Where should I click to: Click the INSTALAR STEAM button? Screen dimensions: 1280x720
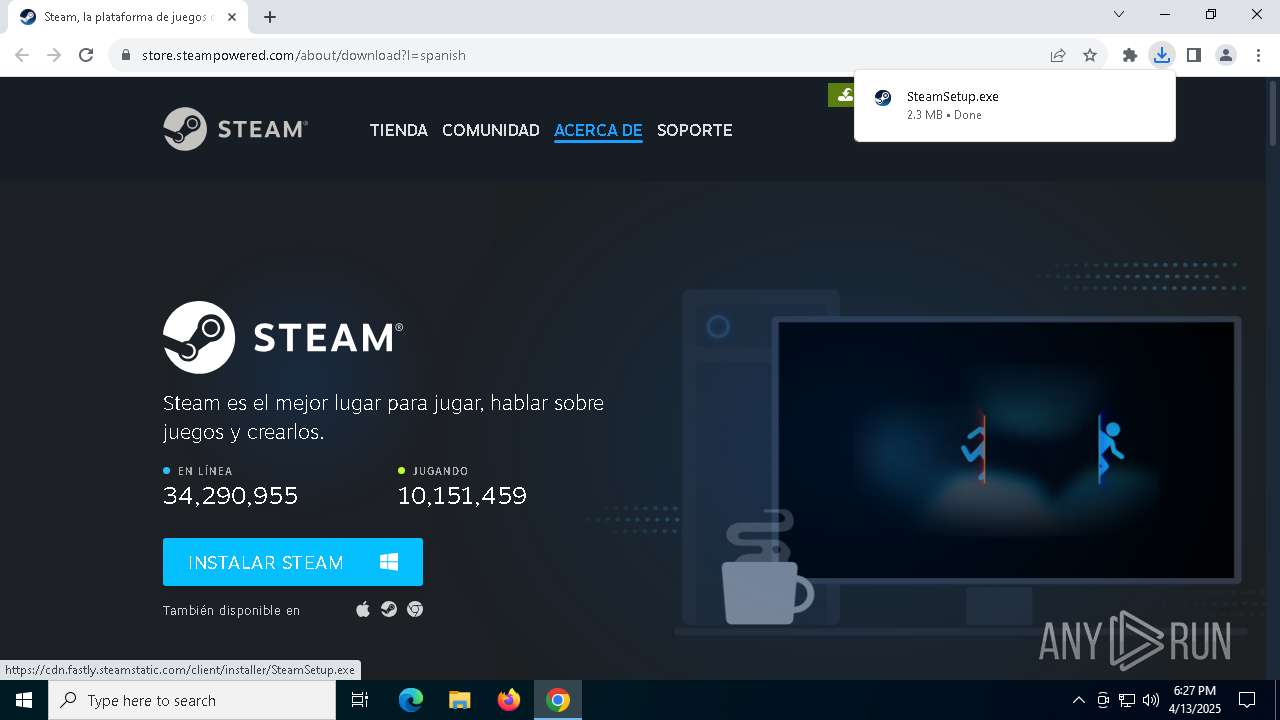tap(293, 562)
